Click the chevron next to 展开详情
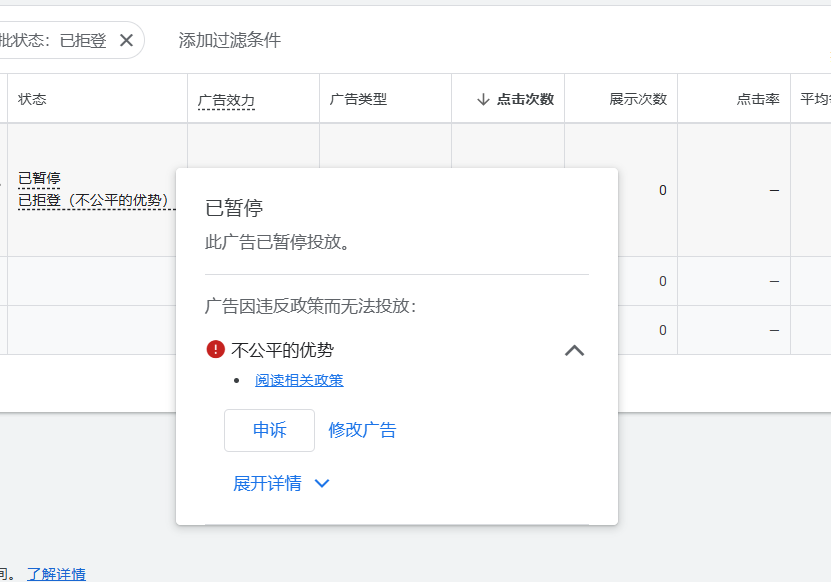The image size is (831, 582). coord(322,484)
